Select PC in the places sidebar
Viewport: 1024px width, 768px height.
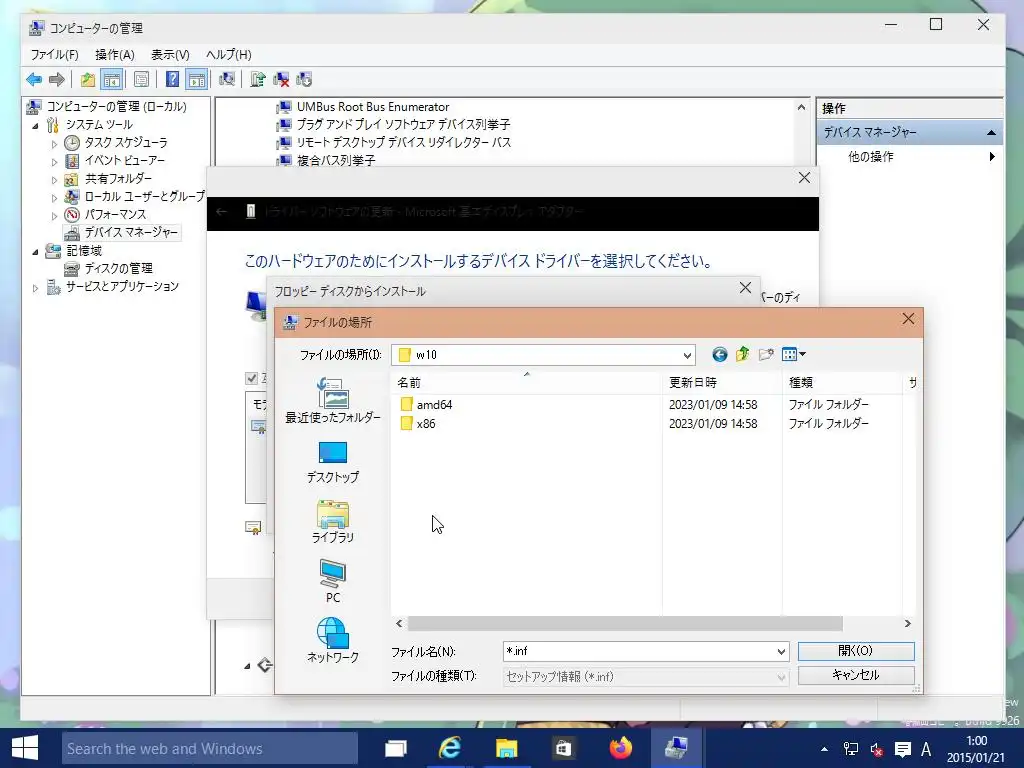(x=333, y=581)
